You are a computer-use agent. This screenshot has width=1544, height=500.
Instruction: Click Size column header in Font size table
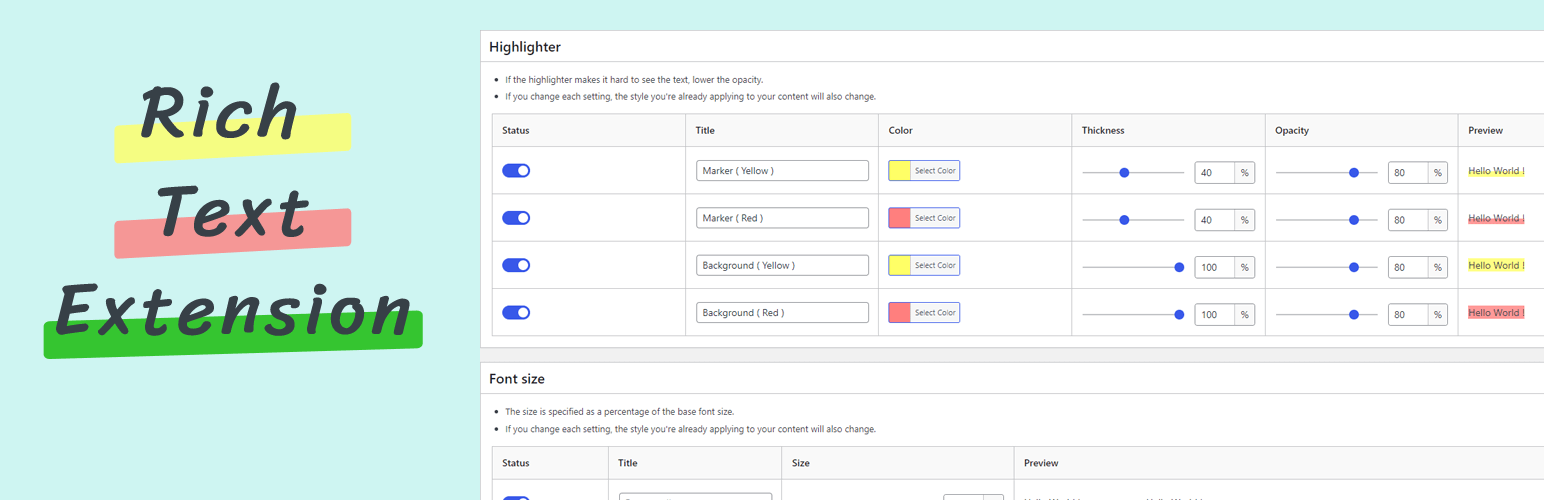pos(801,463)
